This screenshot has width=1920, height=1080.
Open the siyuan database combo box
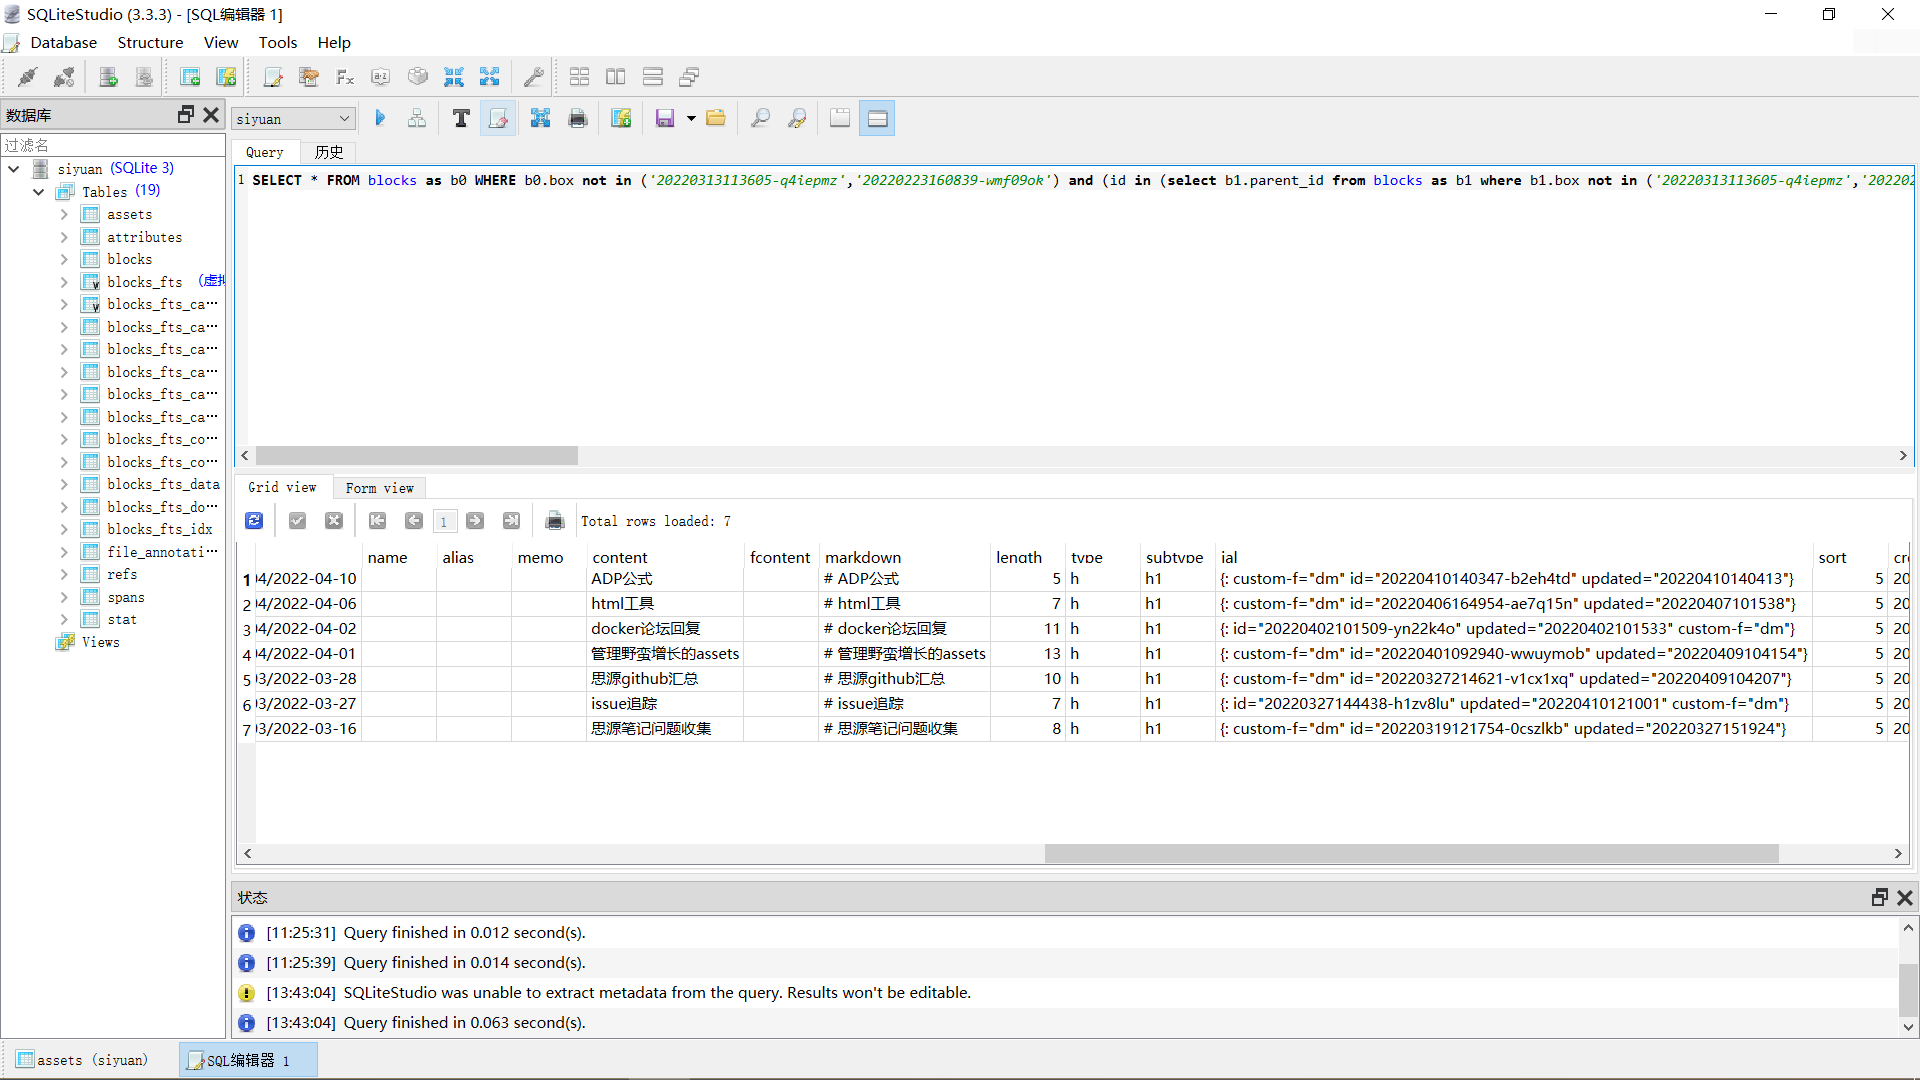click(293, 119)
